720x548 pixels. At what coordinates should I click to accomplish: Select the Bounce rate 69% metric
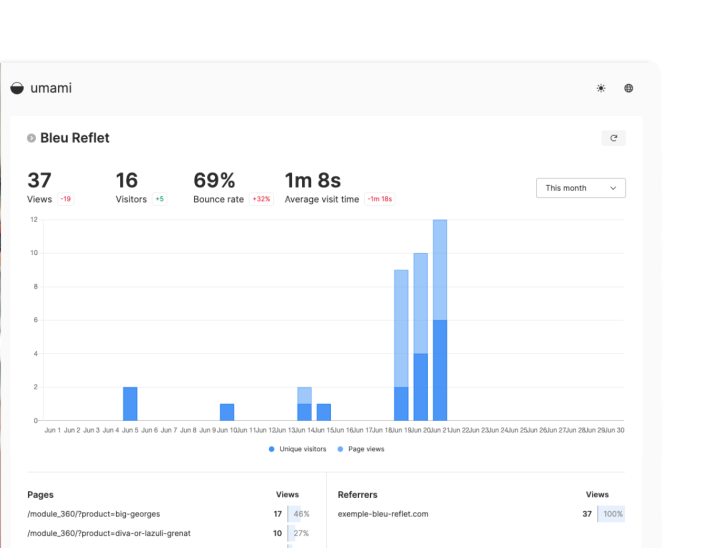(215, 181)
